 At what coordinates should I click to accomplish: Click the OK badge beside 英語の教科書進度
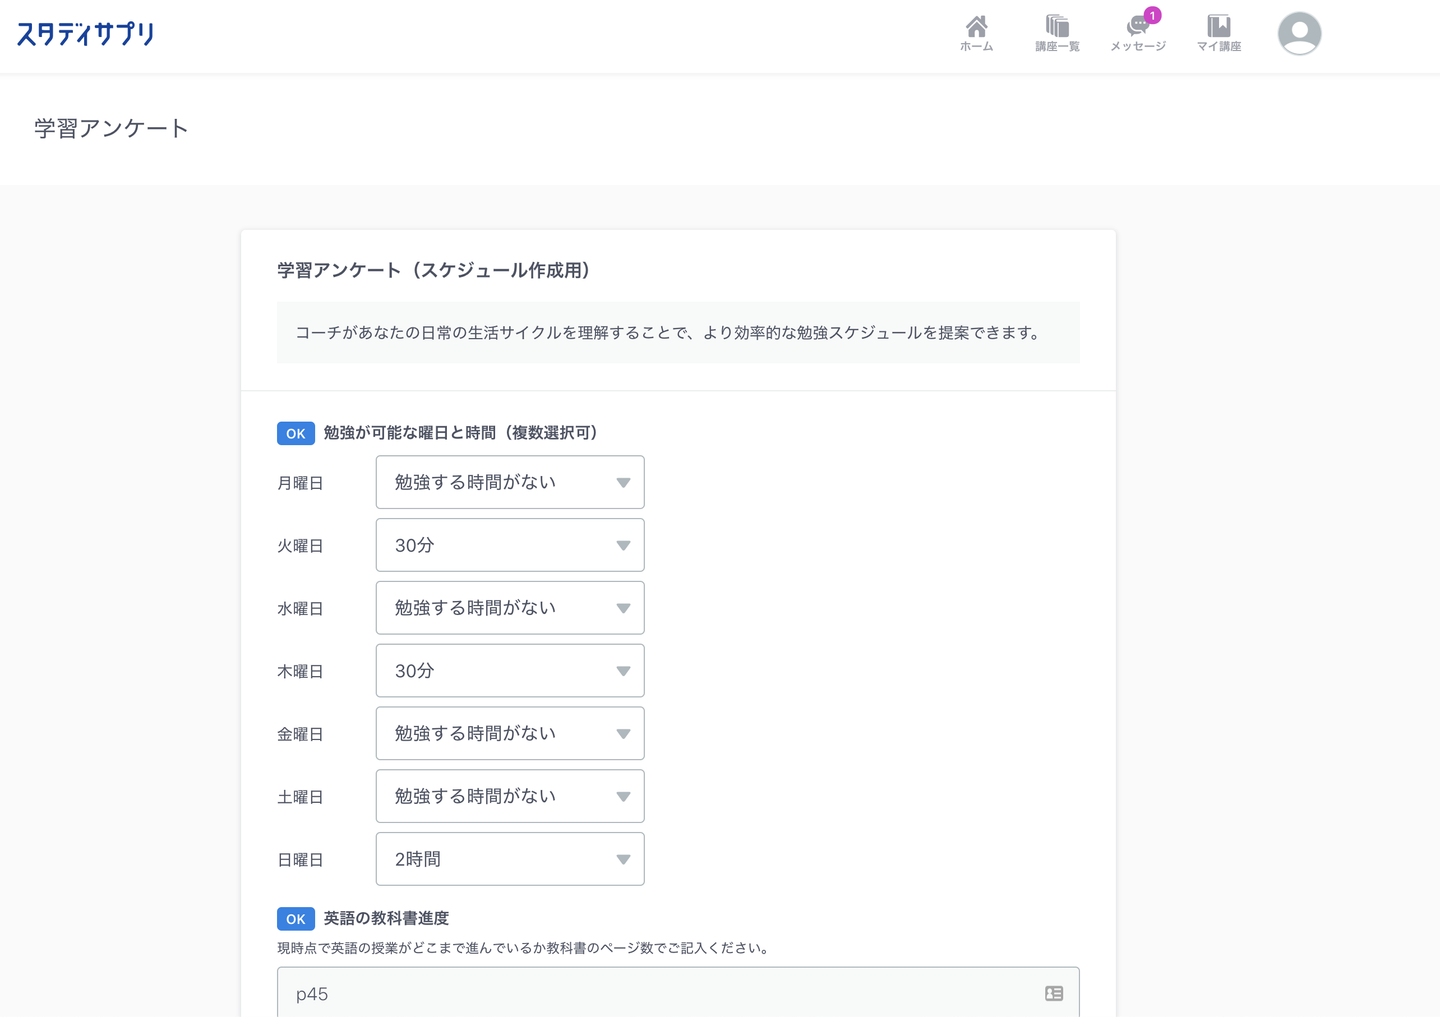coord(295,919)
